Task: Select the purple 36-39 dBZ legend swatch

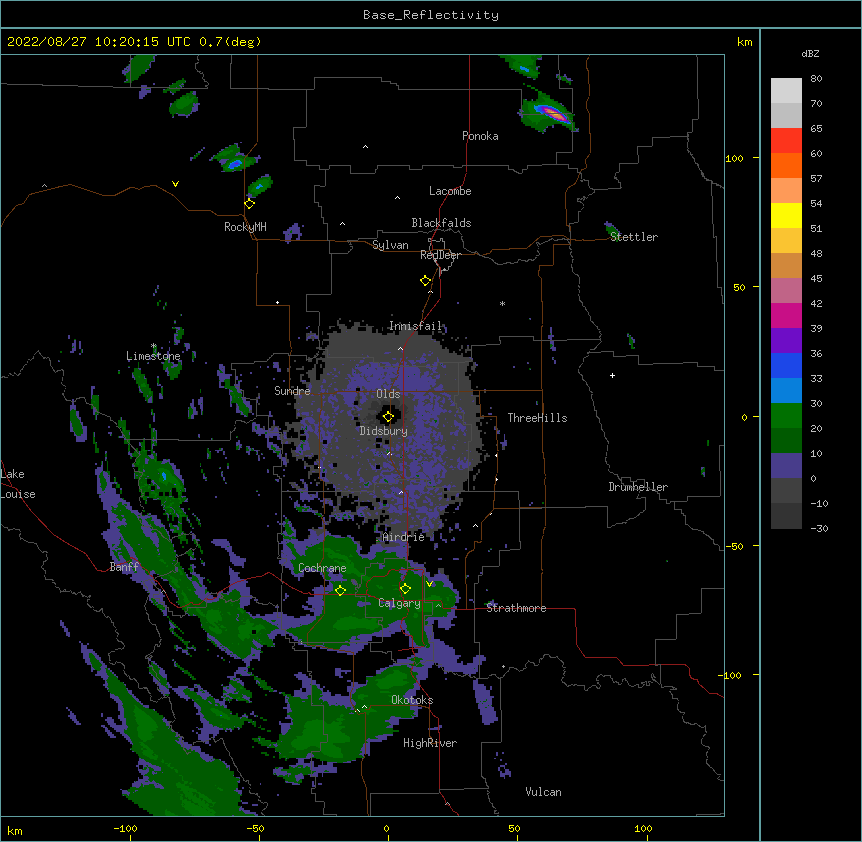Action: 786,341
